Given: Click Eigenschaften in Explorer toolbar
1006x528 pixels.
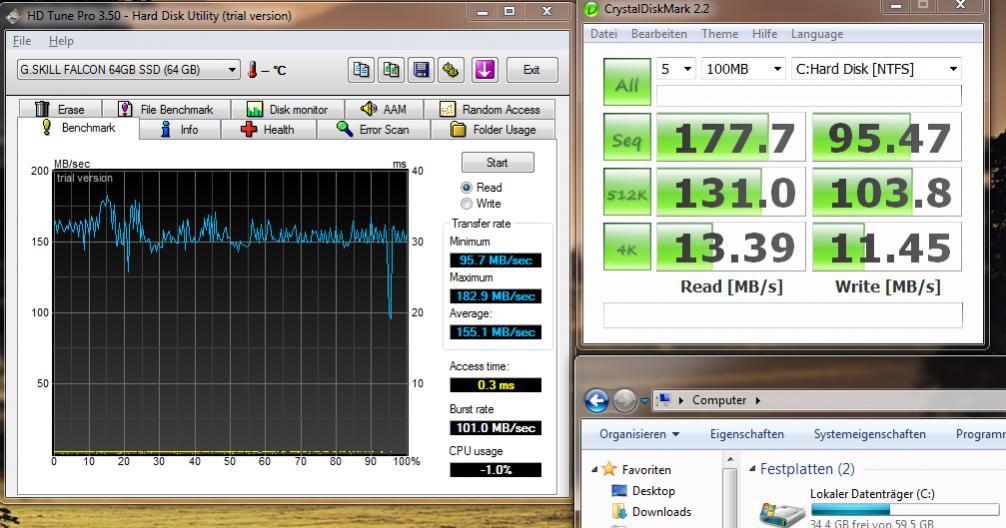Looking at the screenshot, I should coord(747,434).
